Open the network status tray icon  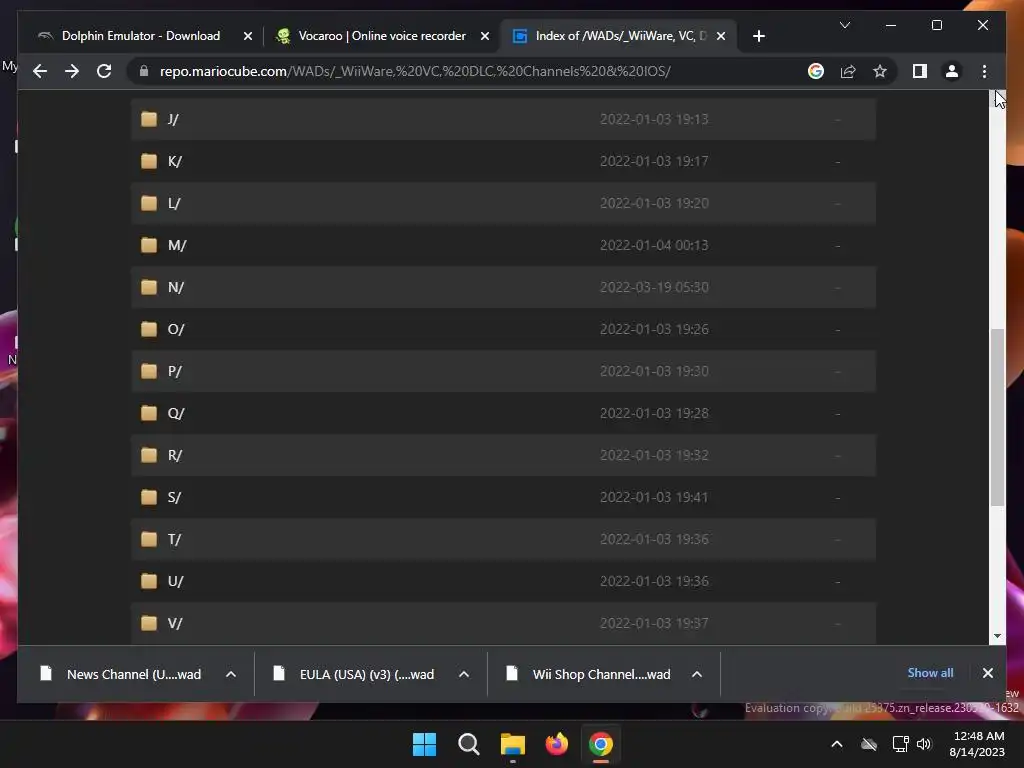pos(901,744)
